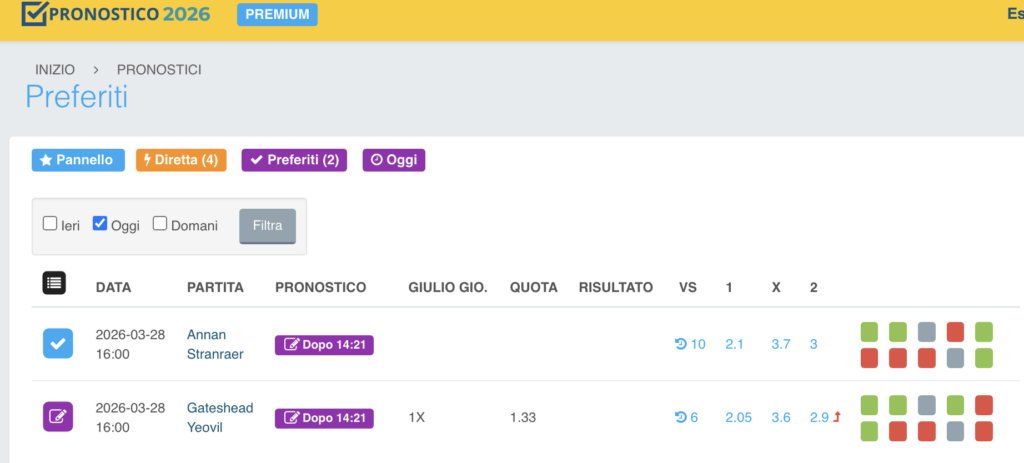Click Dopo 14:21 badge for Gateshead Yeovil

[324, 417]
